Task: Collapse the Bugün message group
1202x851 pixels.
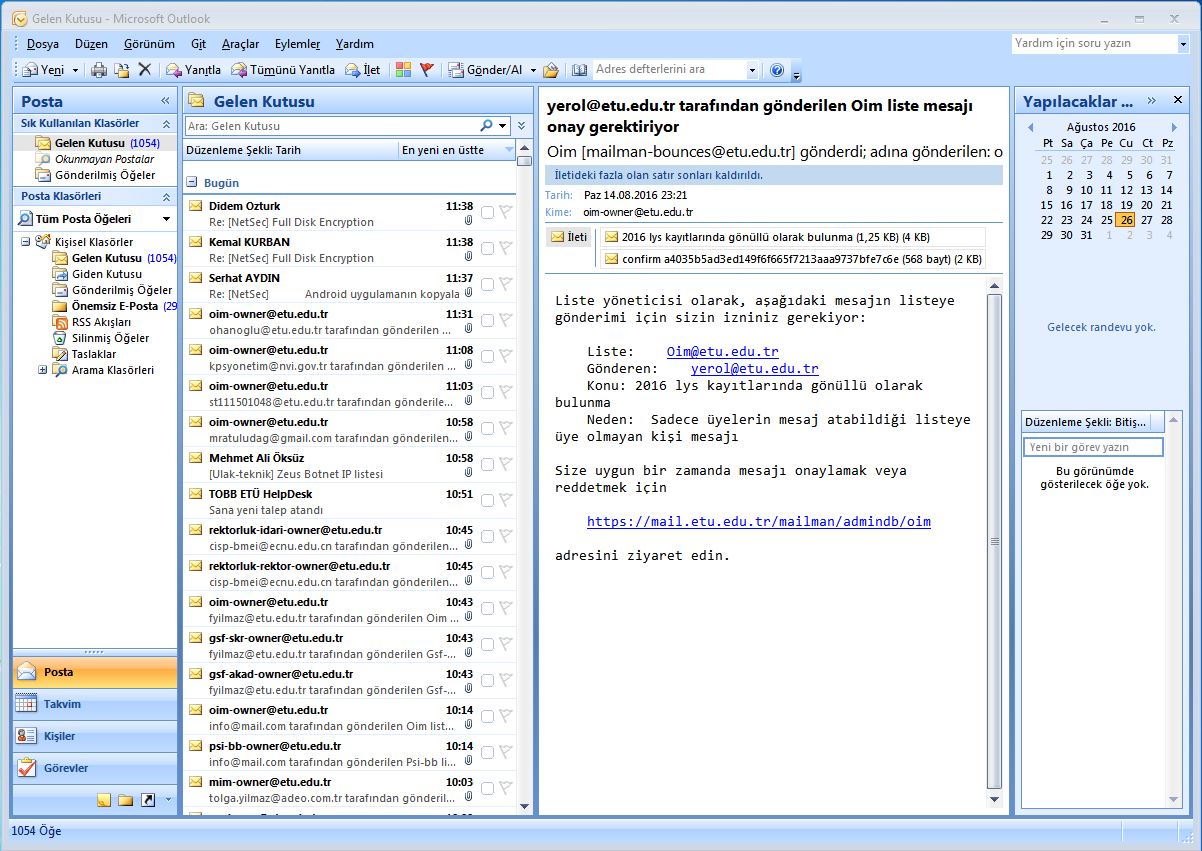Action: pyautogui.click(x=192, y=183)
